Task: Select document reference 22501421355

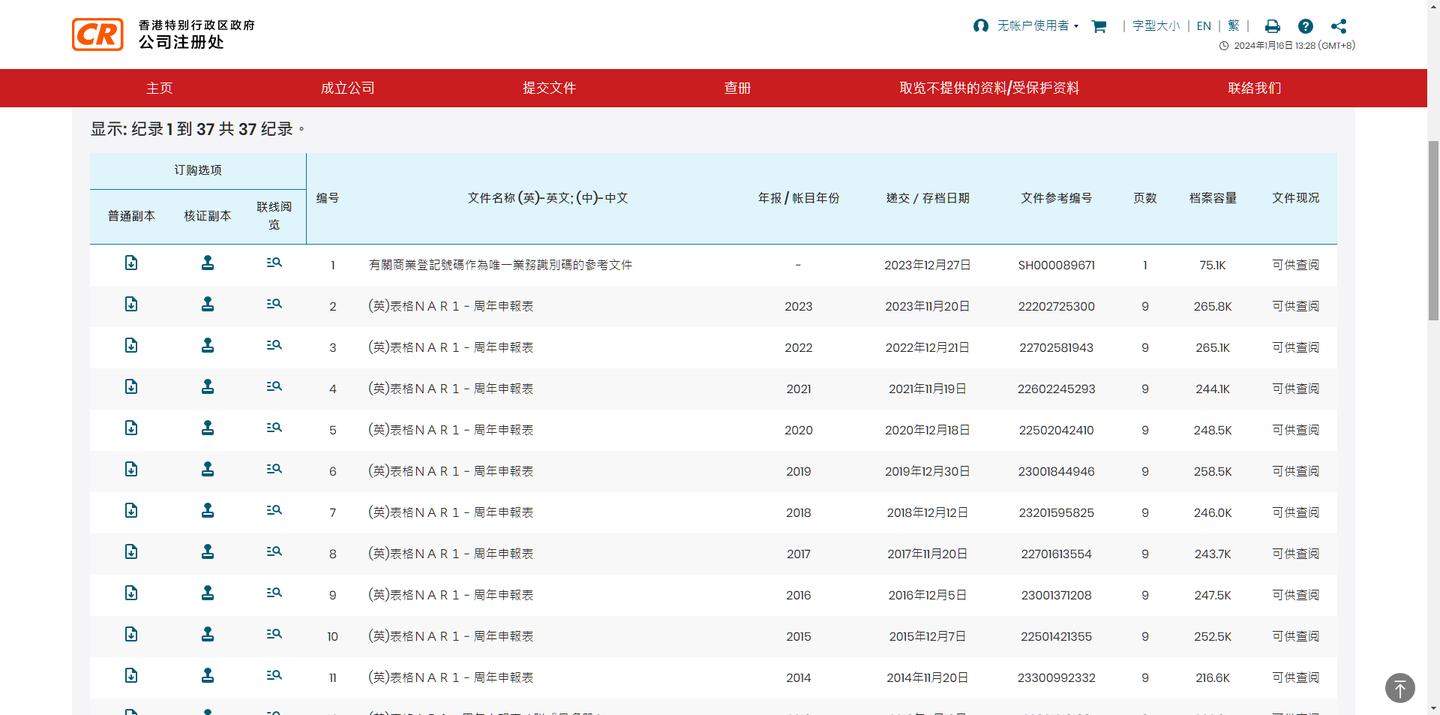Action: click(1056, 636)
